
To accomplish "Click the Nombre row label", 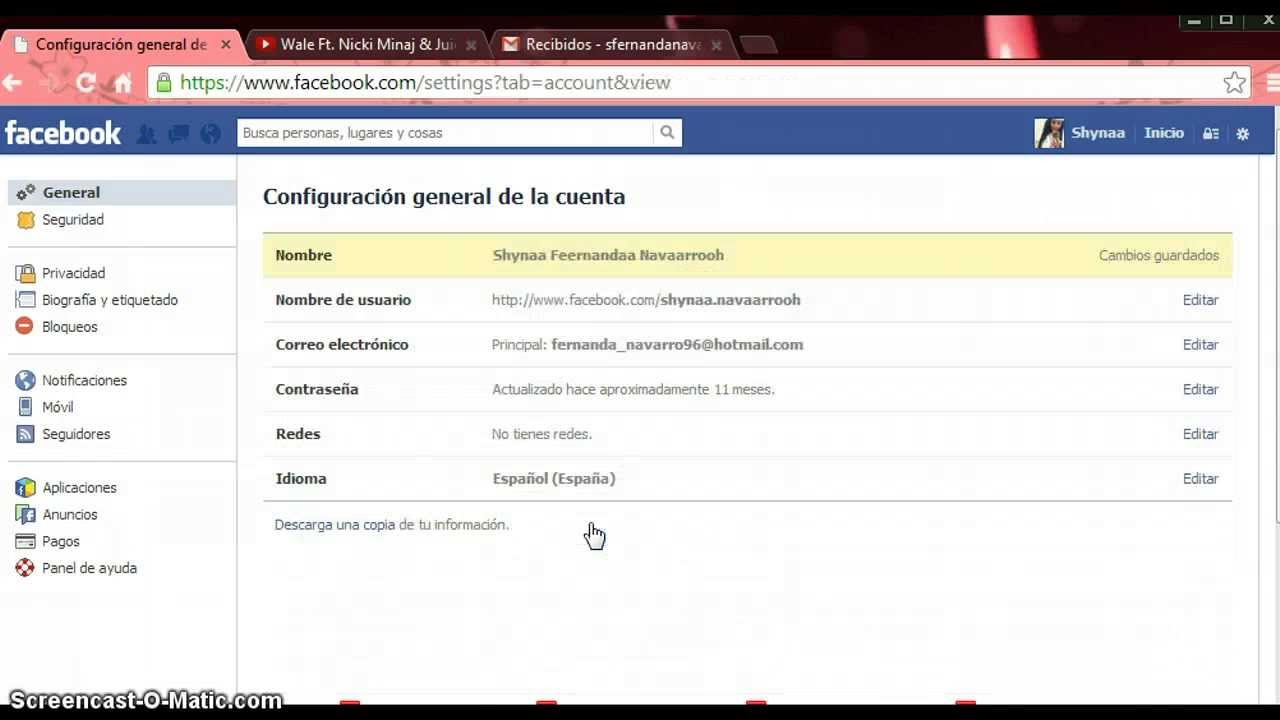I will point(303,255).
